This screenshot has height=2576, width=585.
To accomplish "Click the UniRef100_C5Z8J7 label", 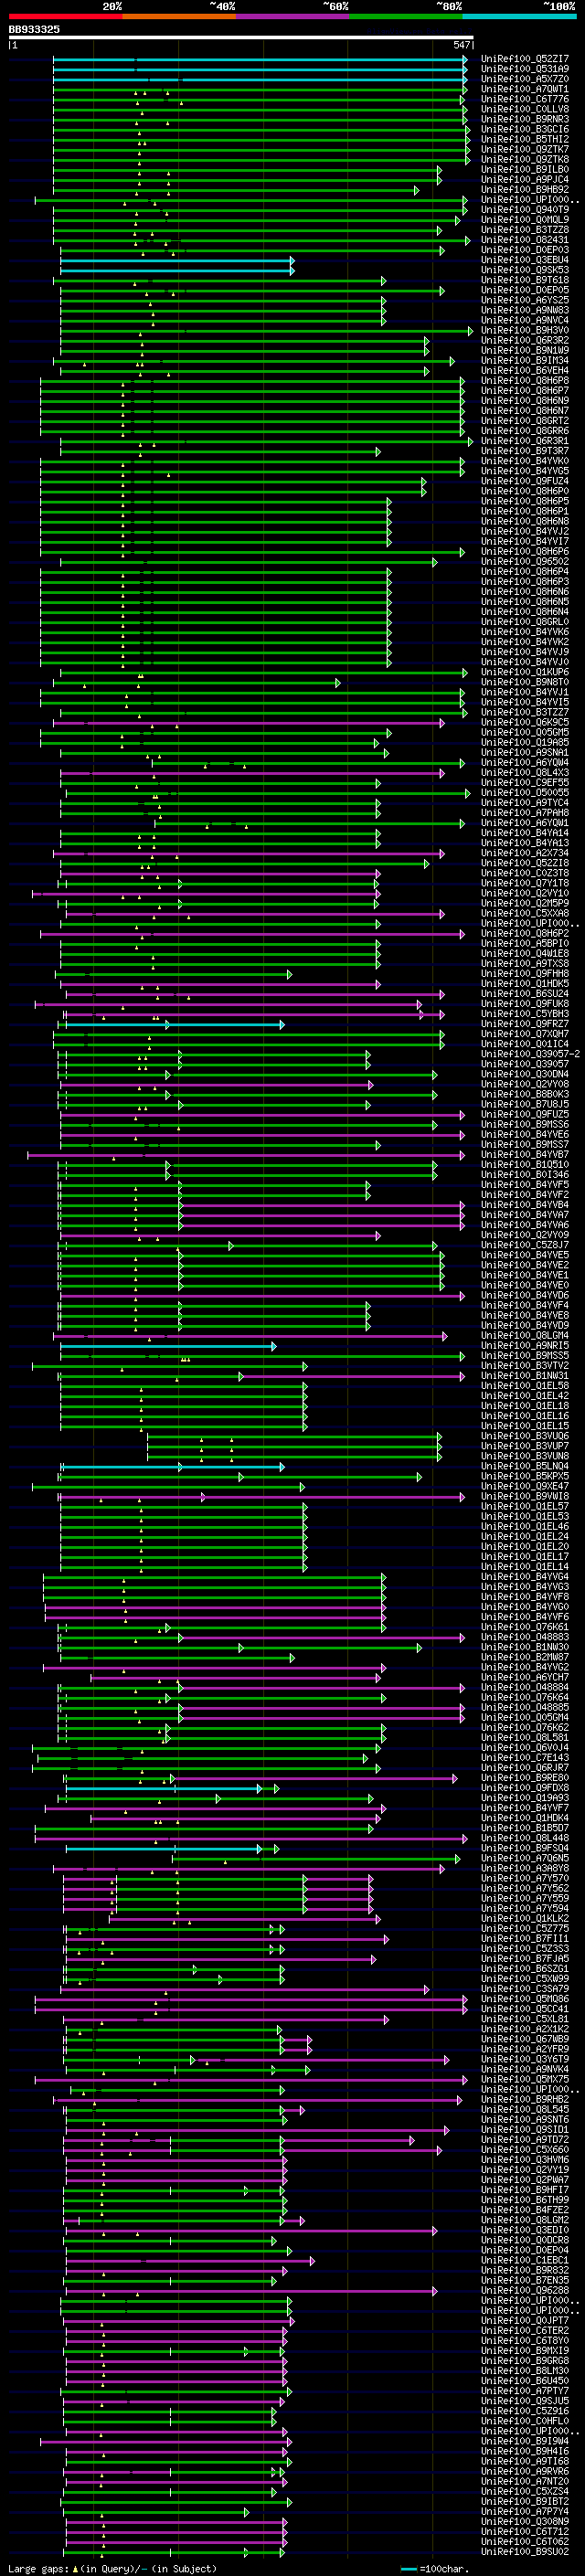I will click(524, 1245).
